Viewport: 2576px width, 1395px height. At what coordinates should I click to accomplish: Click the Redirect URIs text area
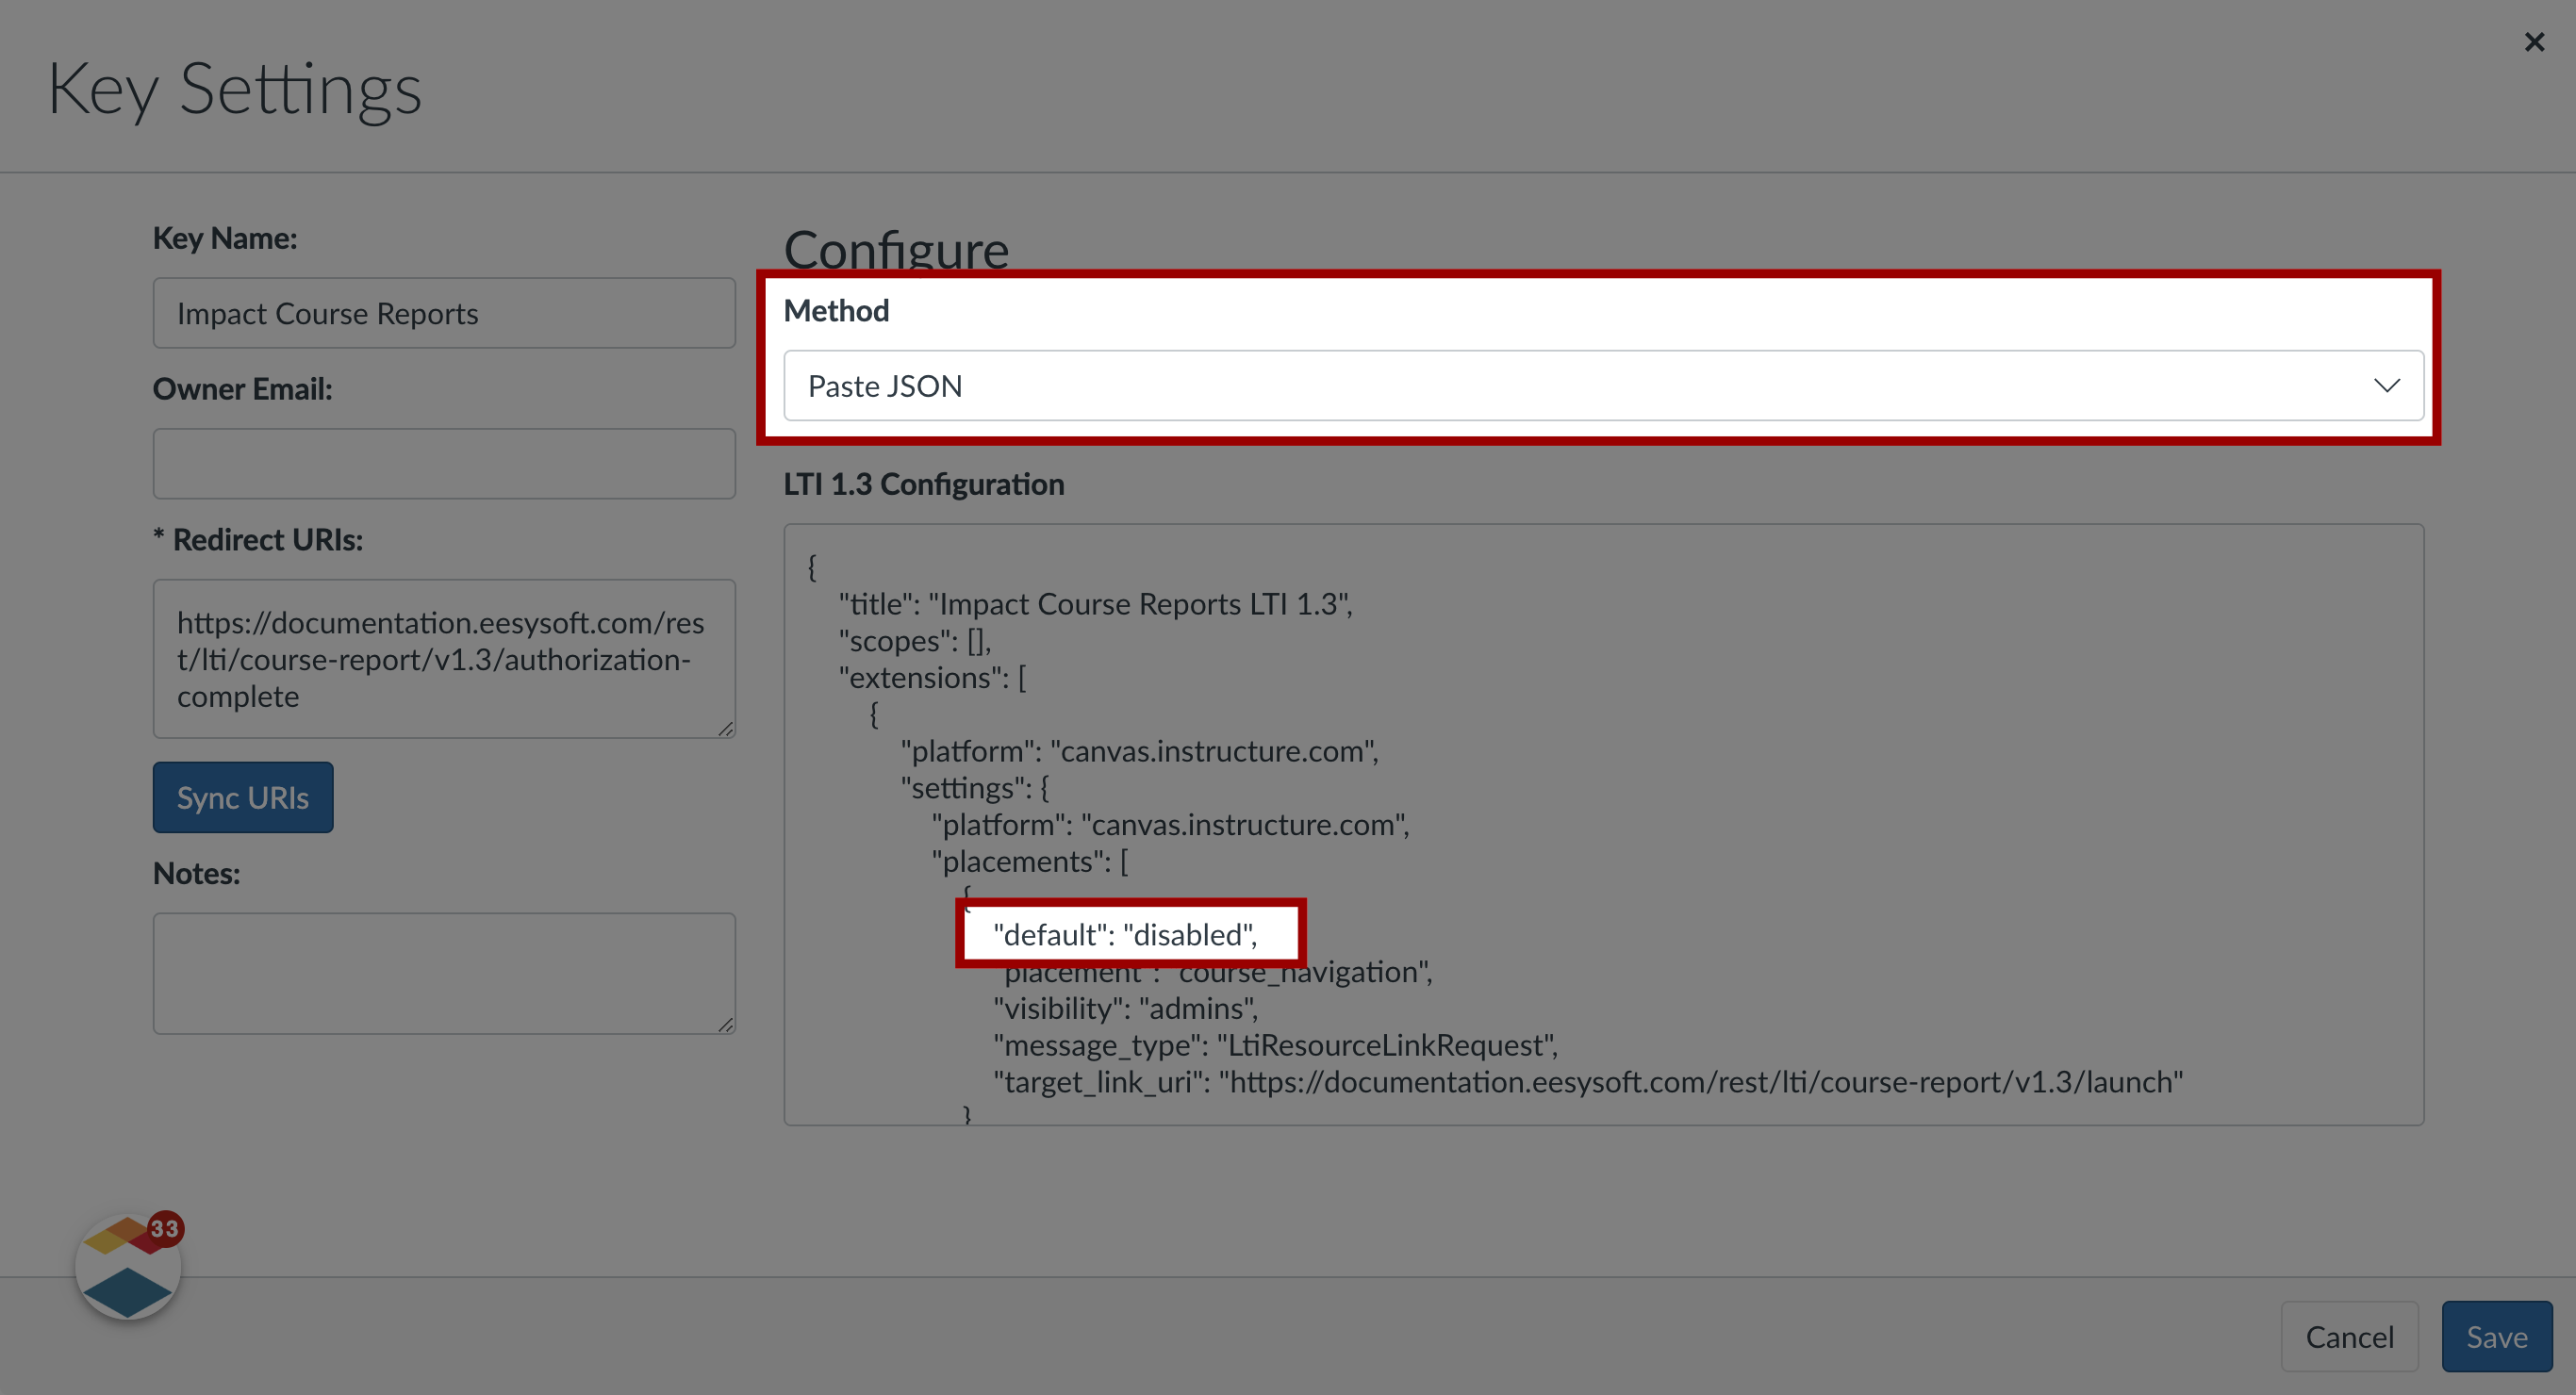[x=444, y=658]
